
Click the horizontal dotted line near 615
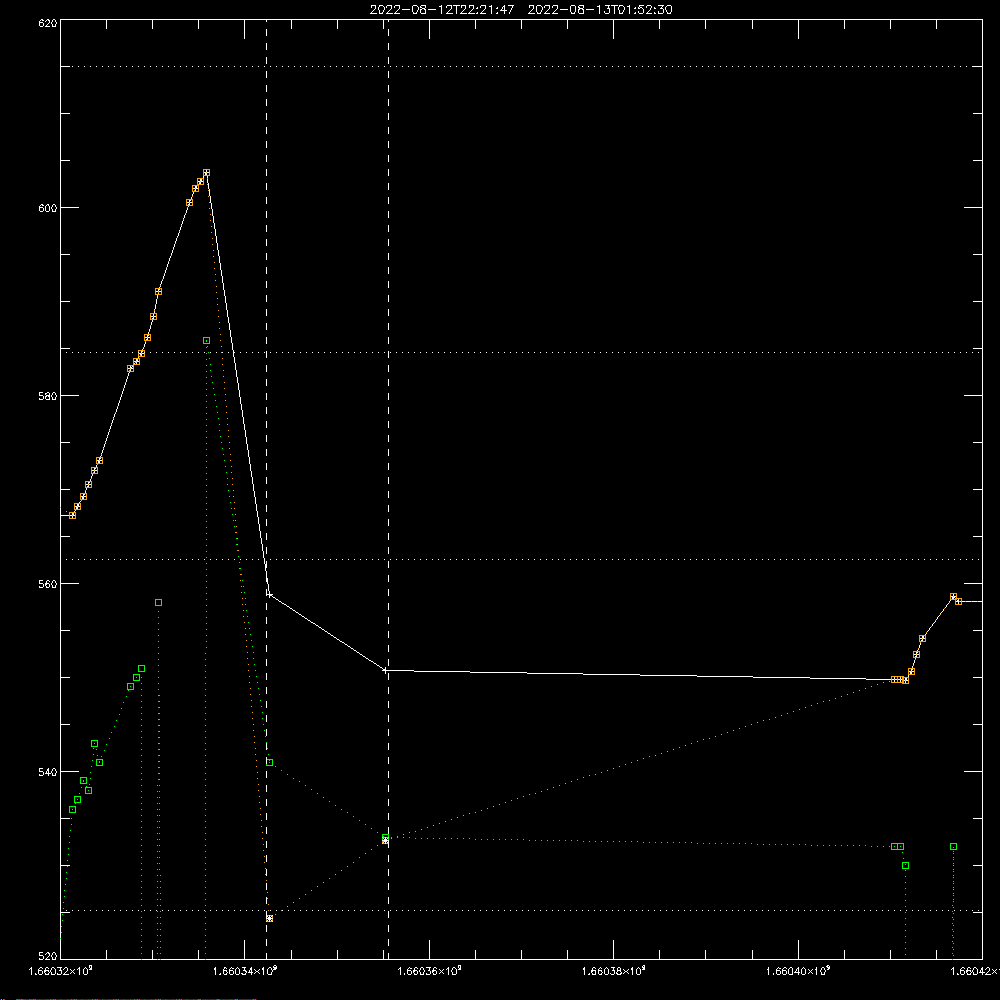[x=521, y=66]
